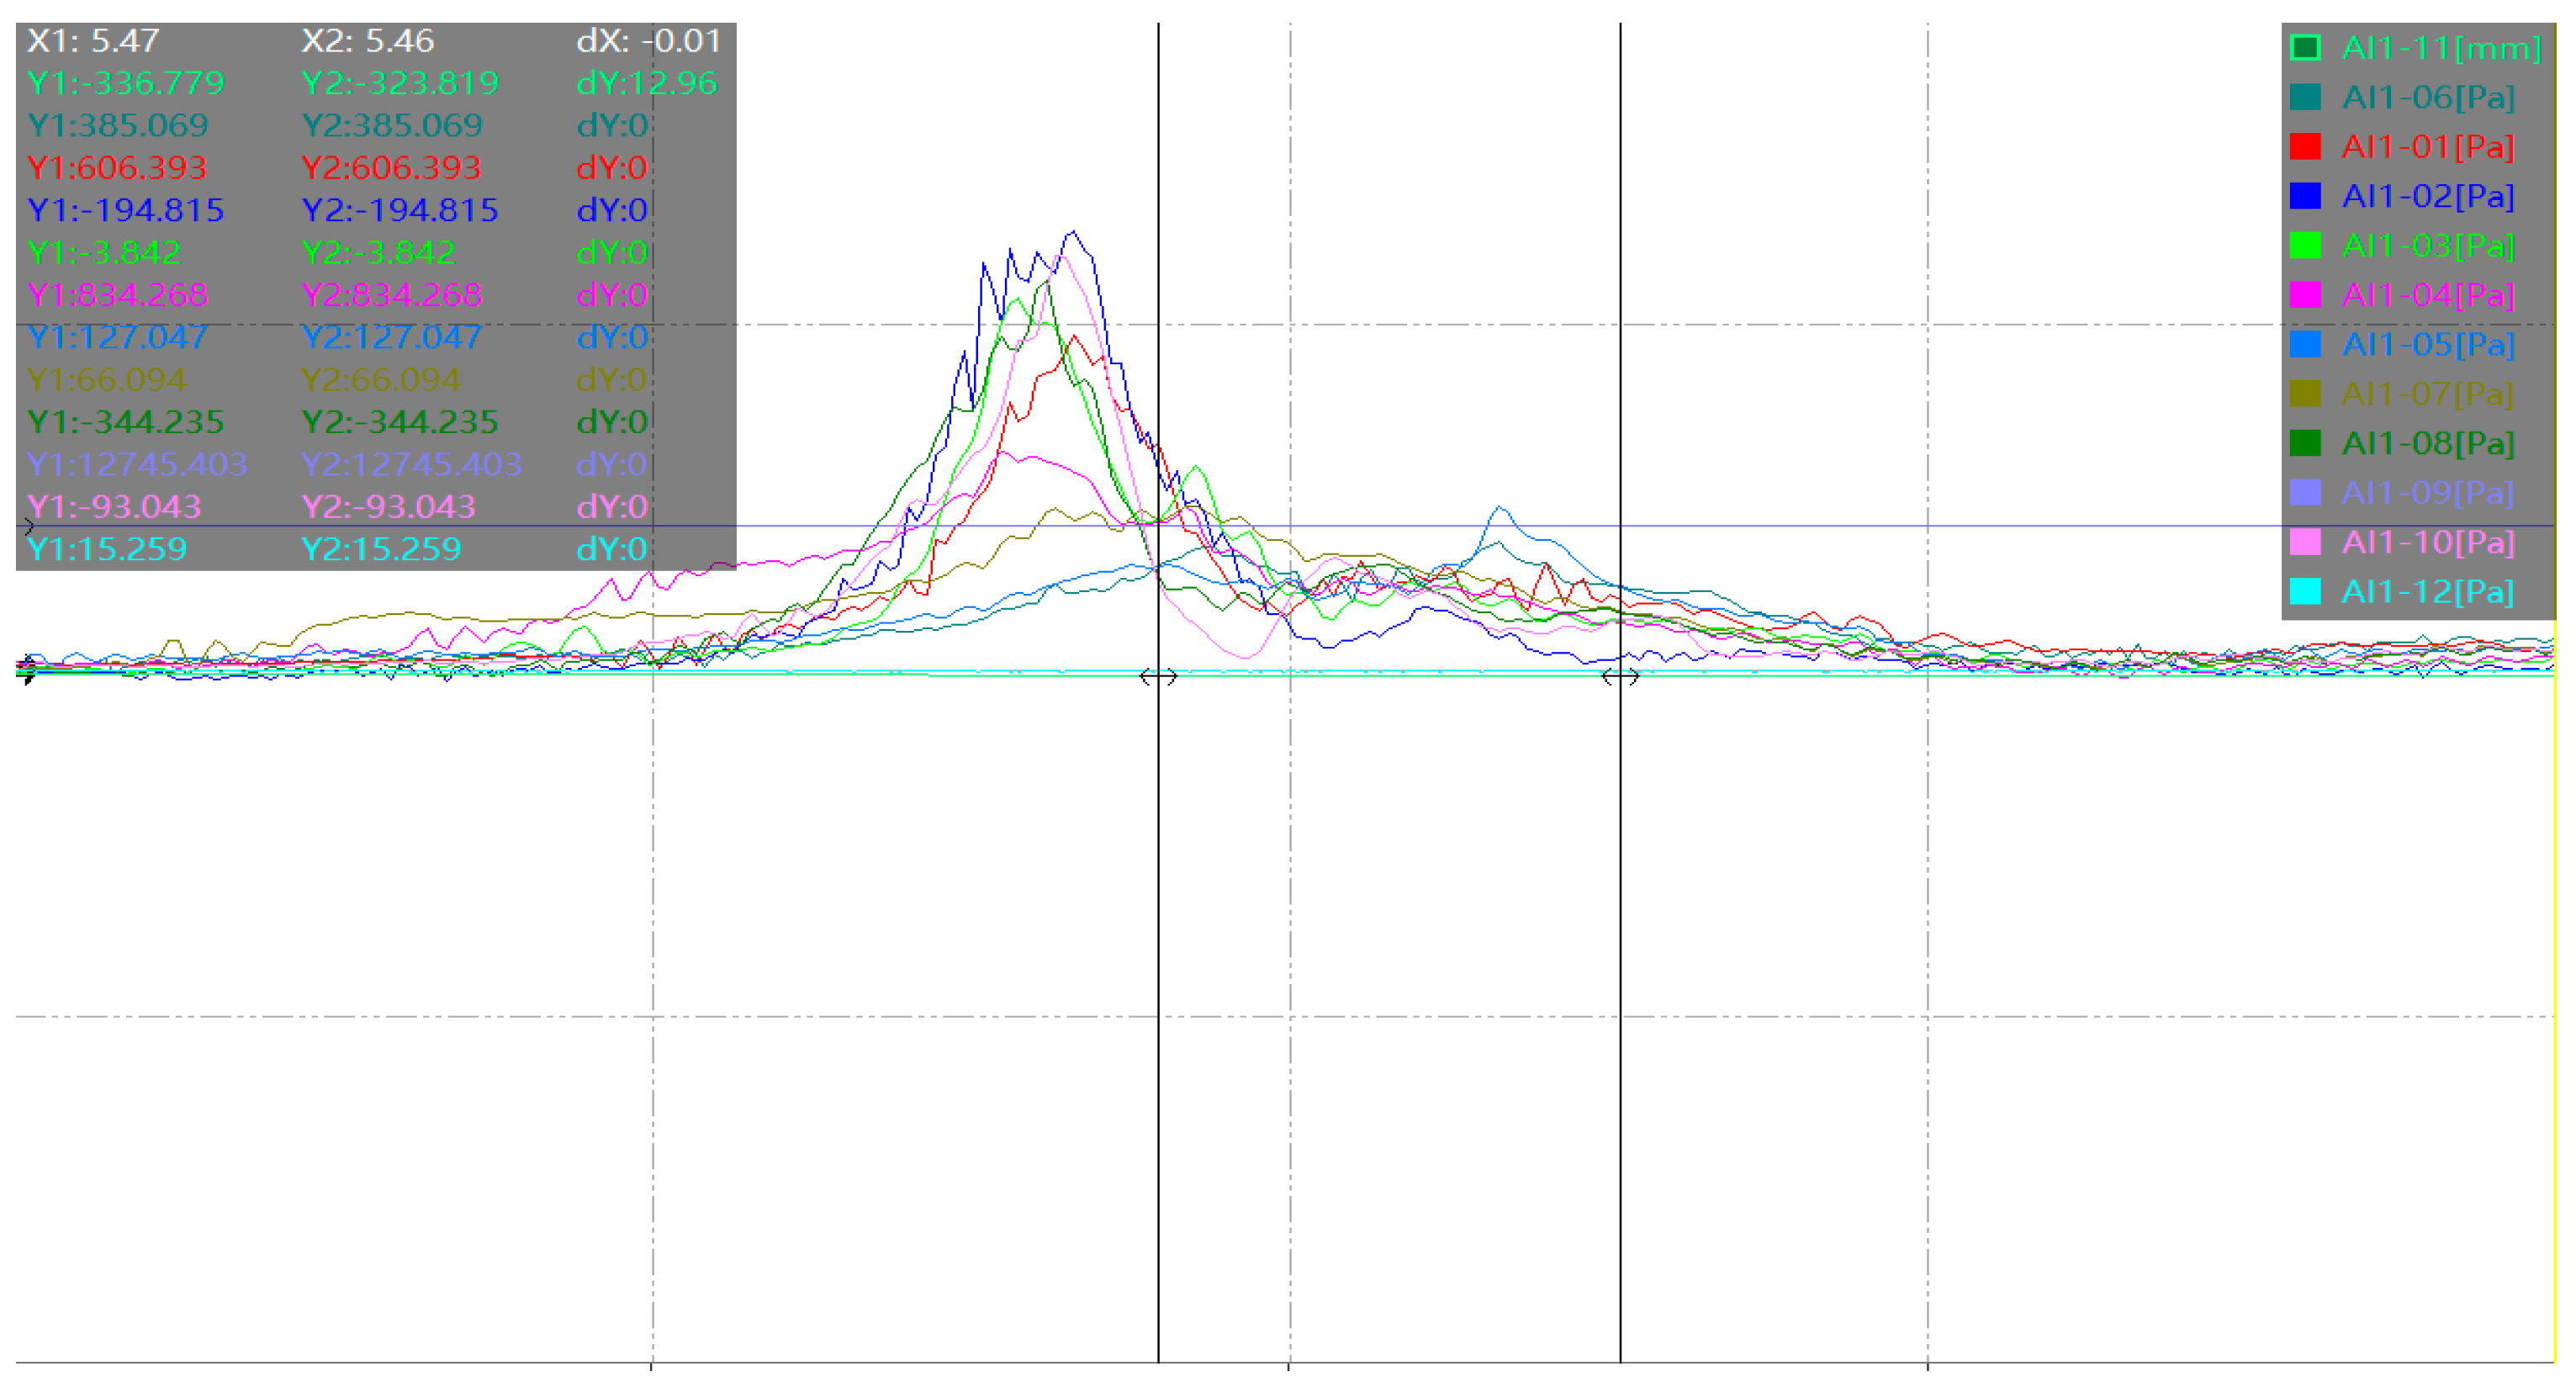
Task: Click the left-edge zero-level marker at trace baseline
Action: tap(27, 669)
